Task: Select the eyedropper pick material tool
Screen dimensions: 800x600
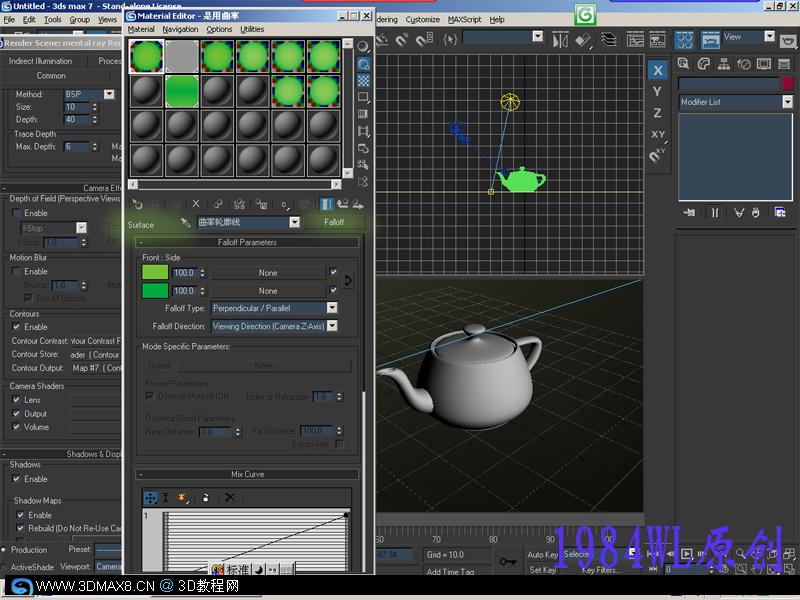Action: [x=185, y=223]
